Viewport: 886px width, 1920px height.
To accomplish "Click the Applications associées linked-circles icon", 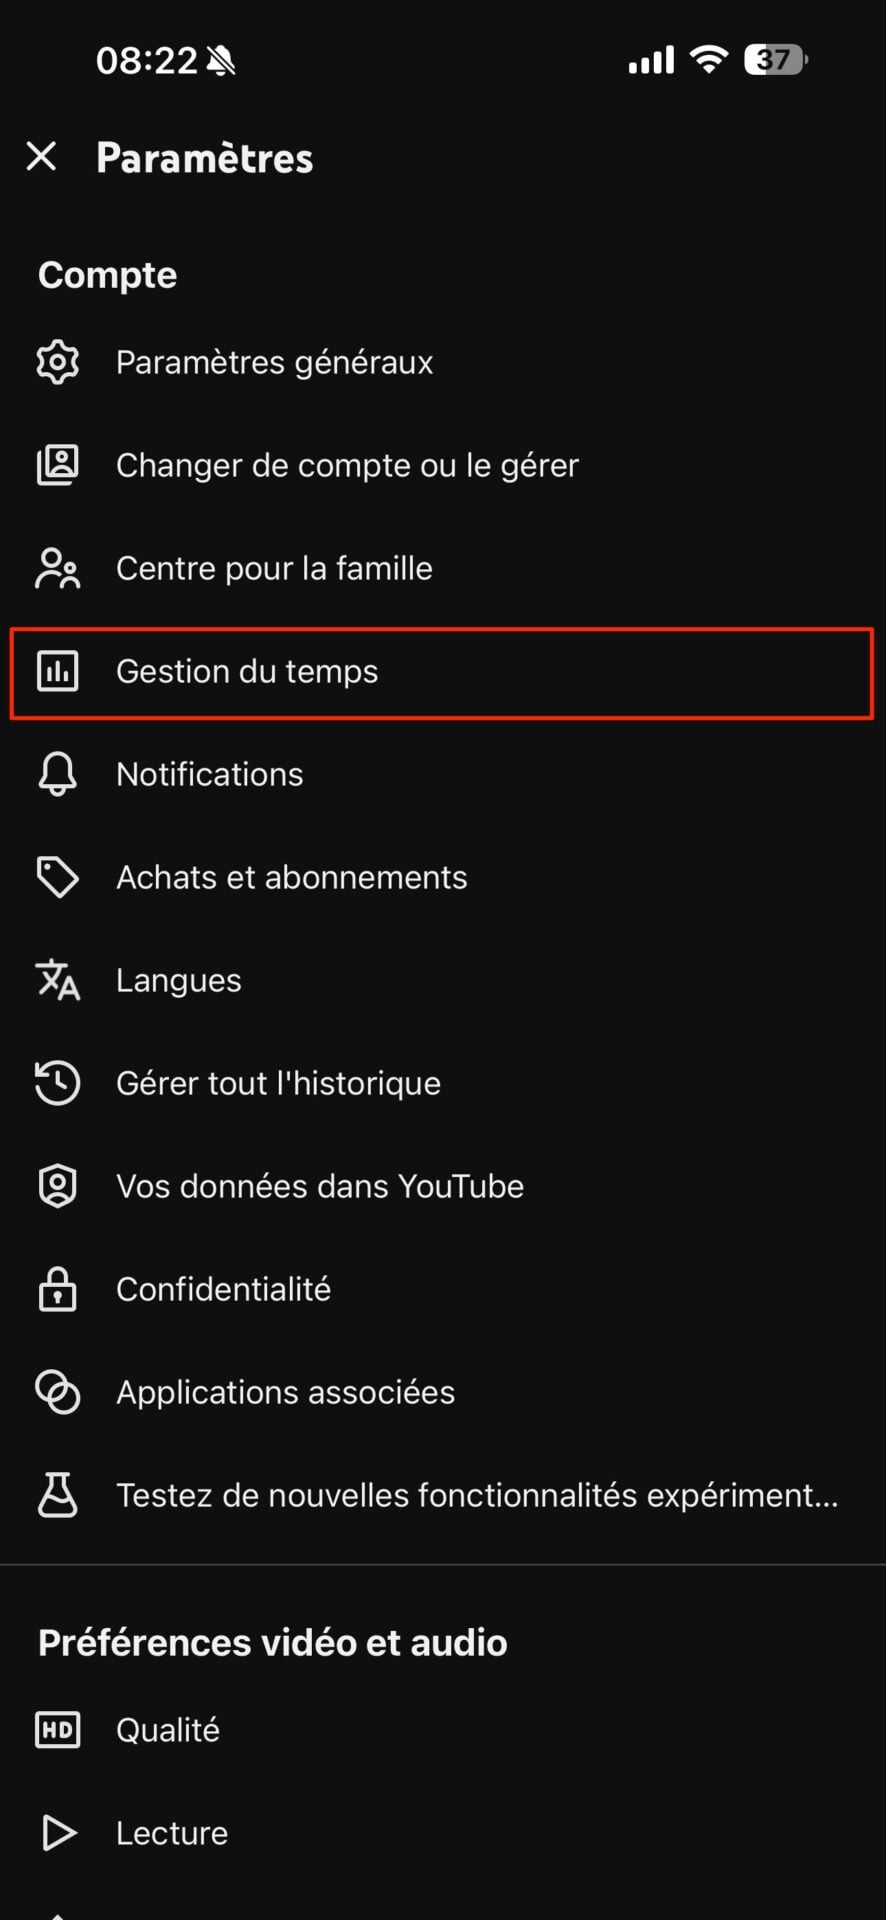I will 57,1392.
